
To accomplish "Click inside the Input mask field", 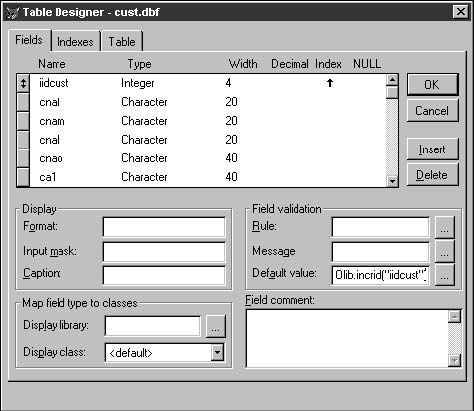I will tap(164, 252).
